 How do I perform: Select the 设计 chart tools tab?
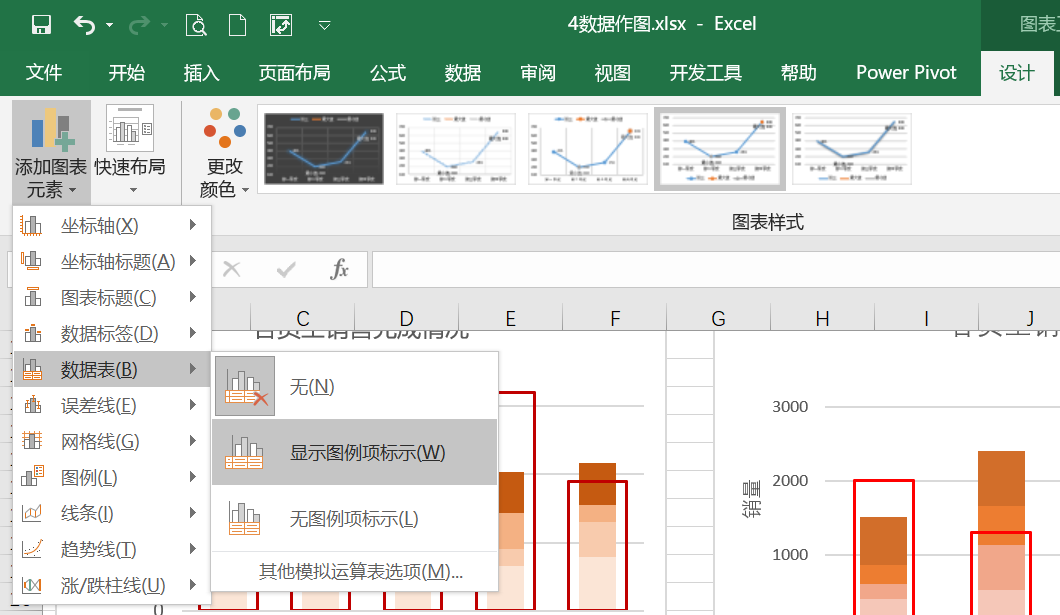[1017, 73]
